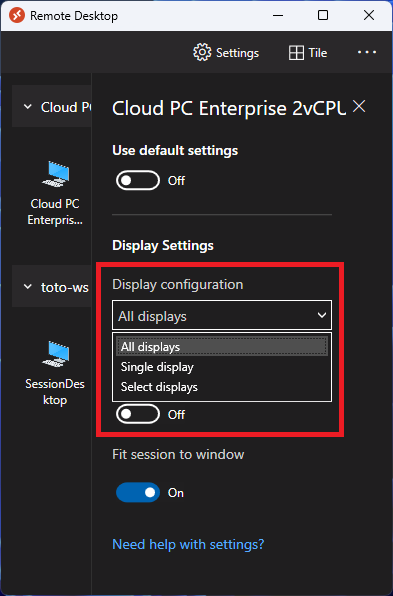393x596 pixels.
Task: Collapse the Cloud PC workspace group
Action: pyautogui.click(x=28, y=107)
